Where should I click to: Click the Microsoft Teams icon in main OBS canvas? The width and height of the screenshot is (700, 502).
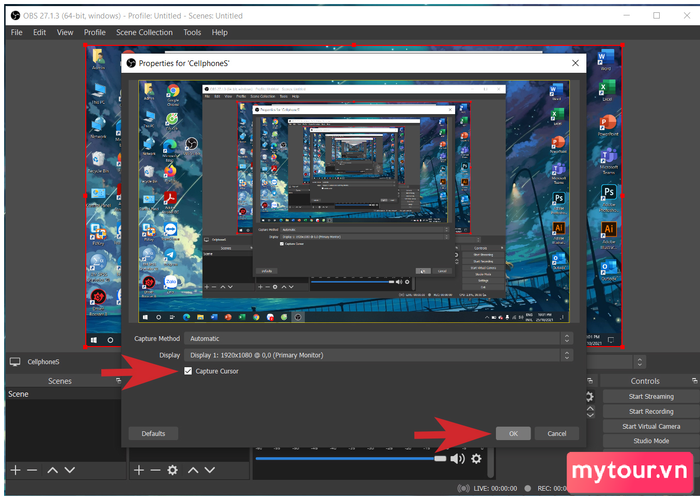click(608, 161)
